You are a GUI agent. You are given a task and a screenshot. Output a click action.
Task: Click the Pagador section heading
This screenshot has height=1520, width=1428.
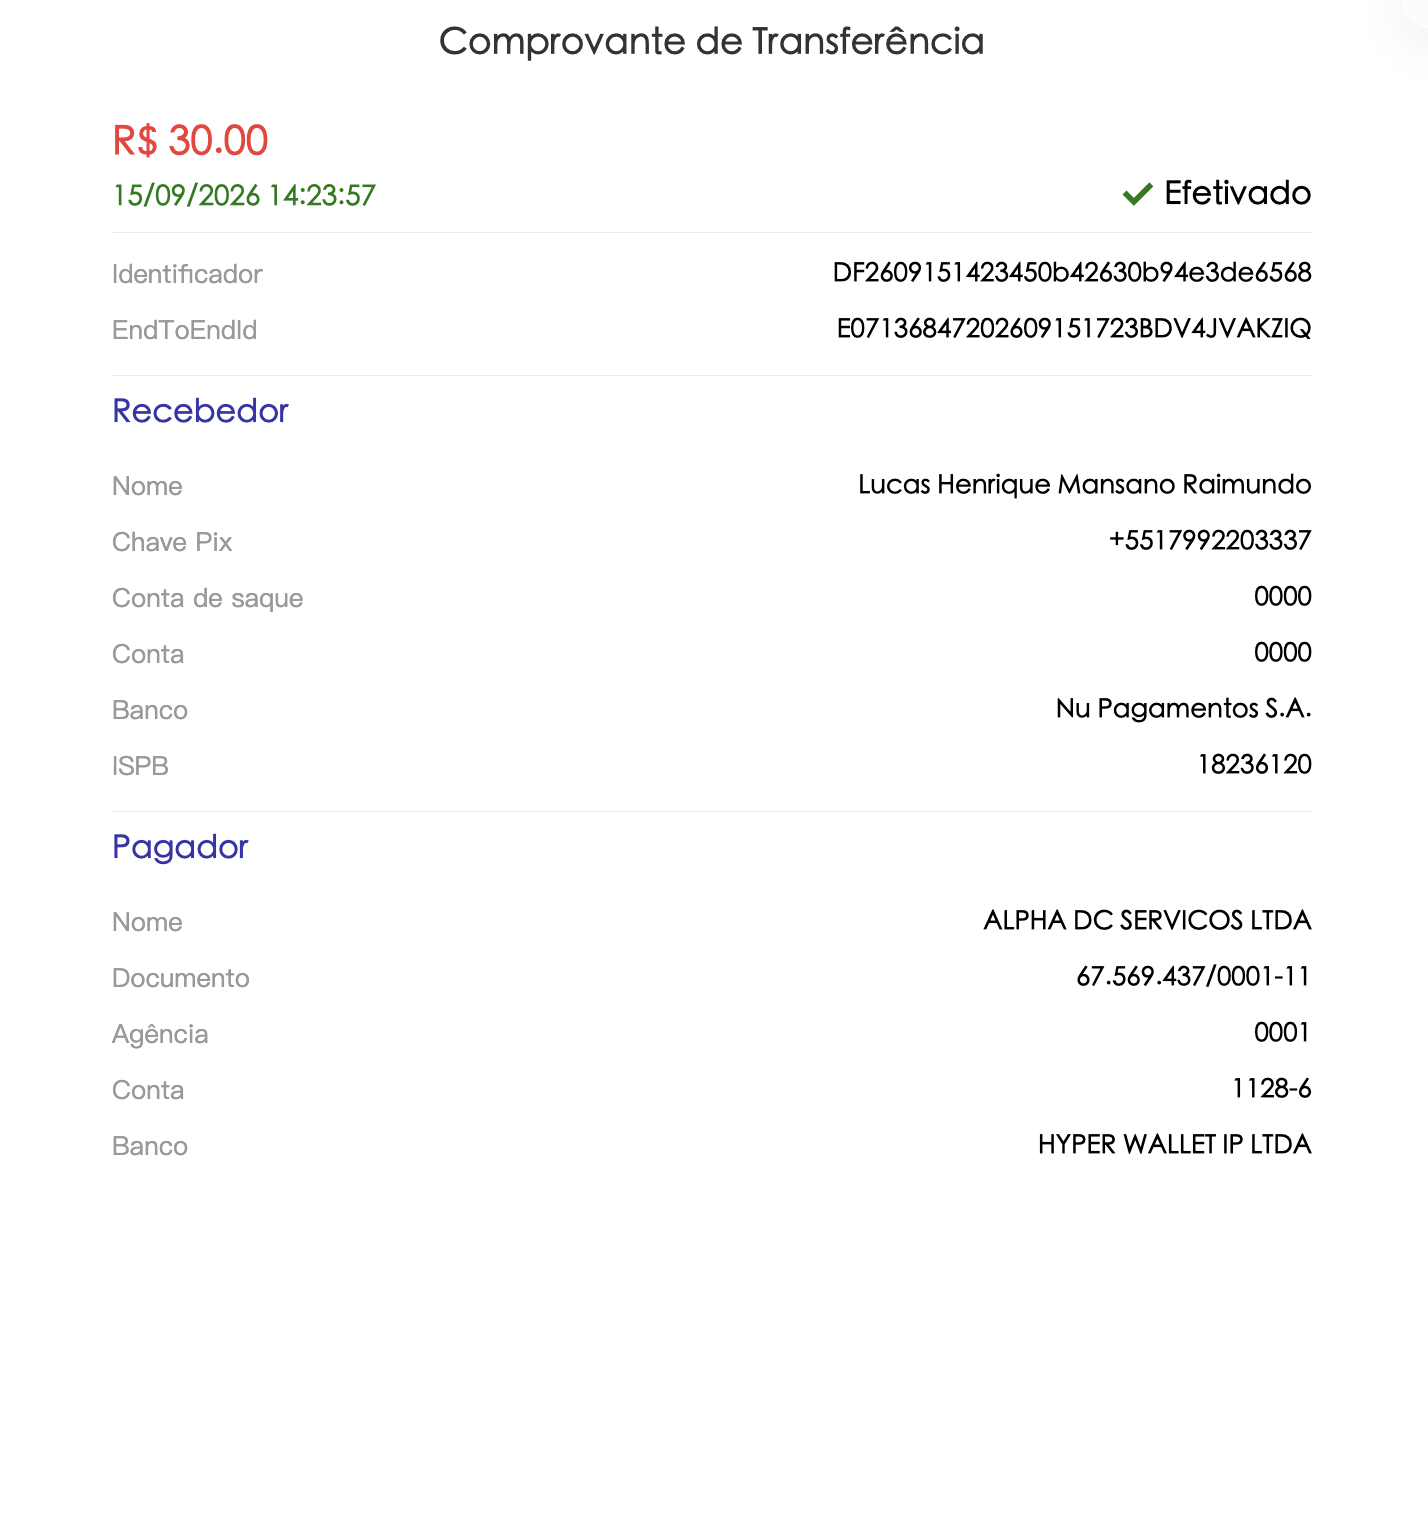point(180,848)
